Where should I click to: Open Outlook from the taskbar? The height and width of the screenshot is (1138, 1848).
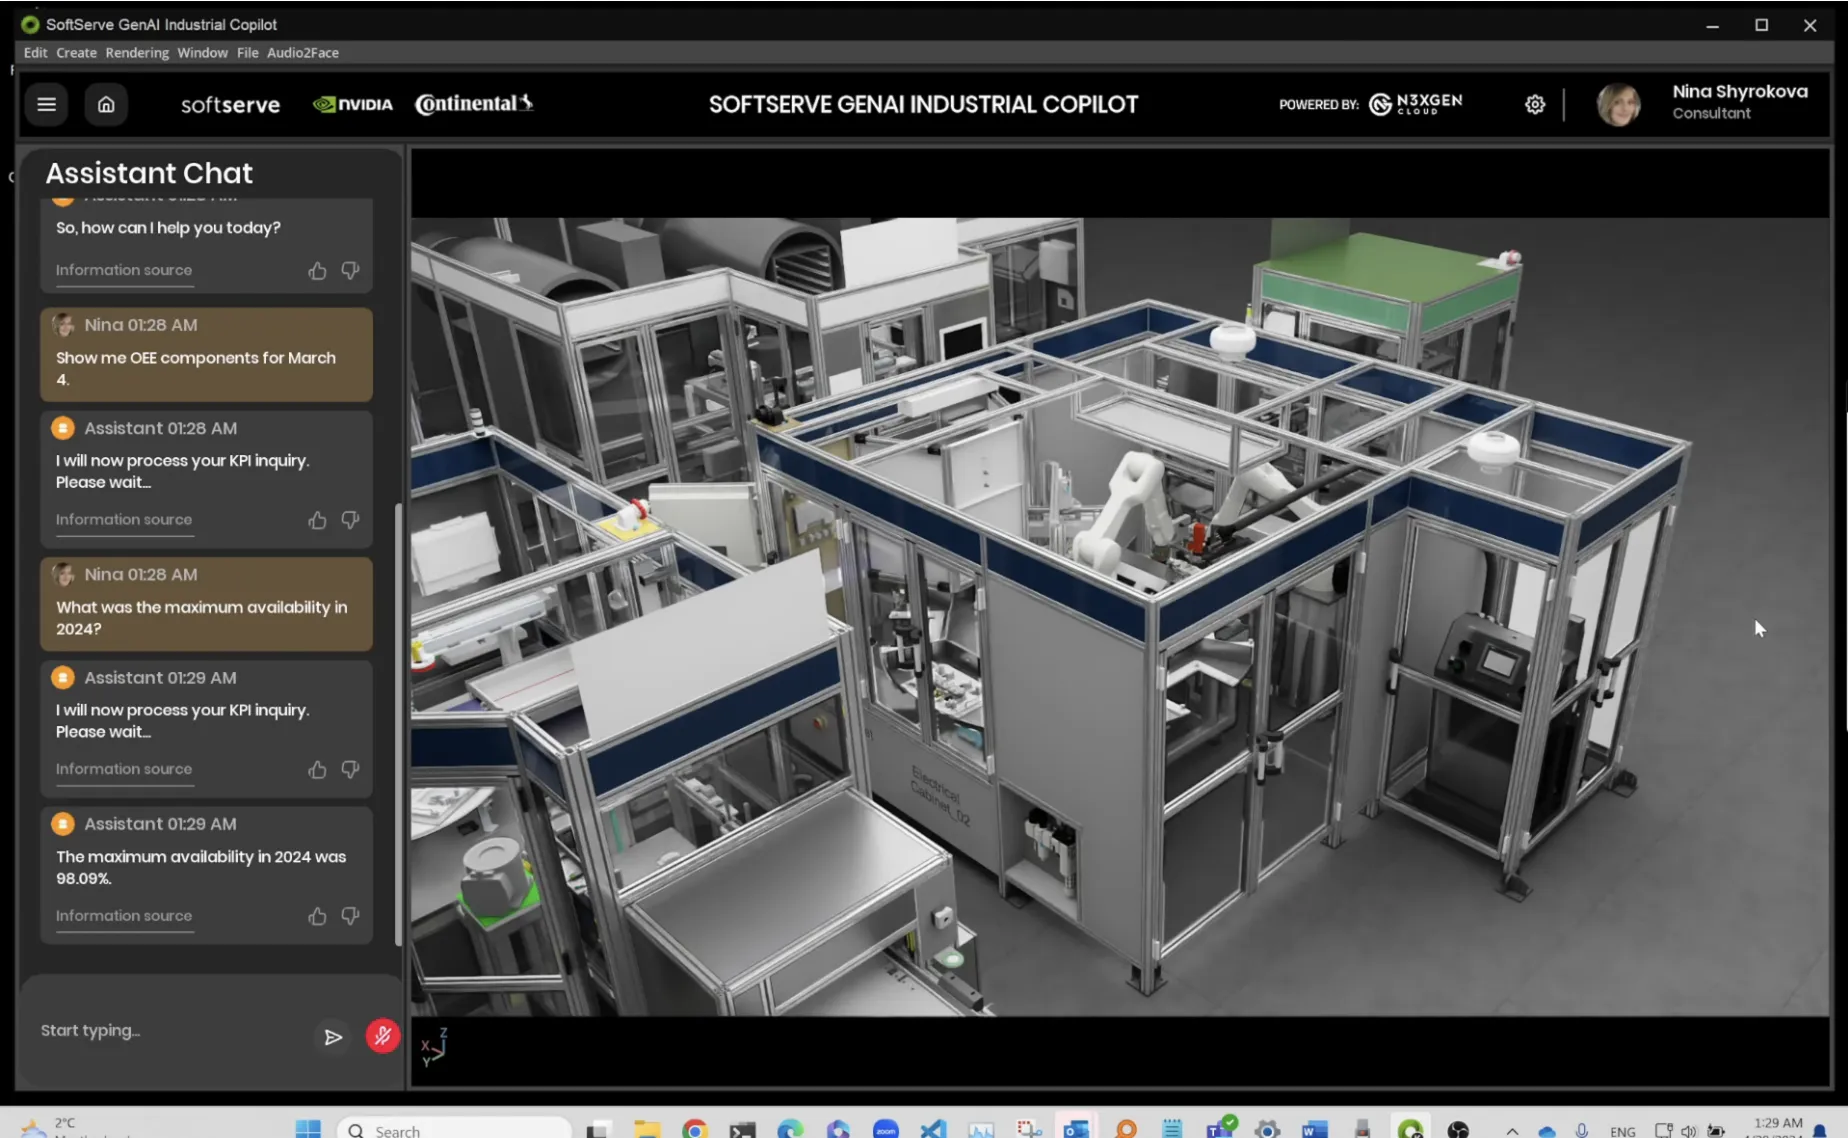[x=1076, y=1130]
